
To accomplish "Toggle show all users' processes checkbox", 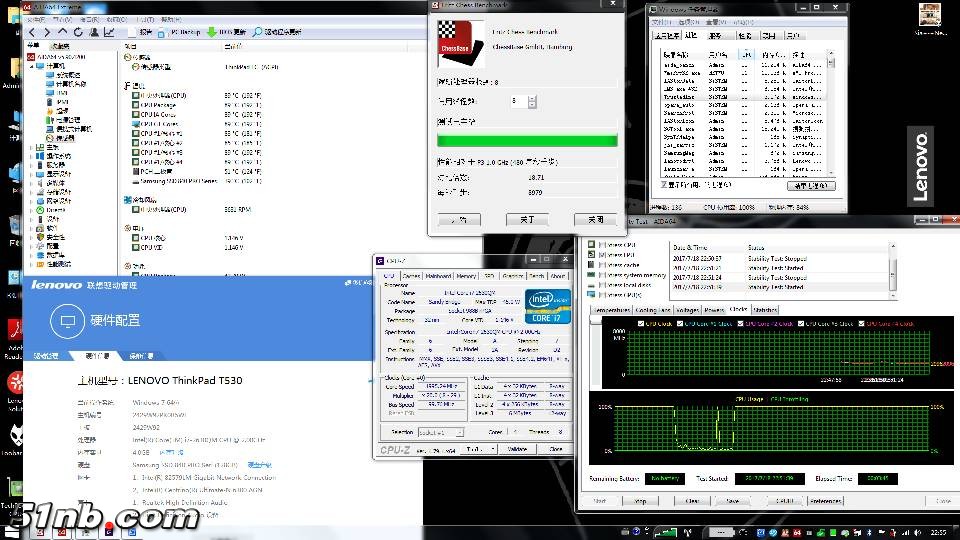I will [x=664, y=184].
